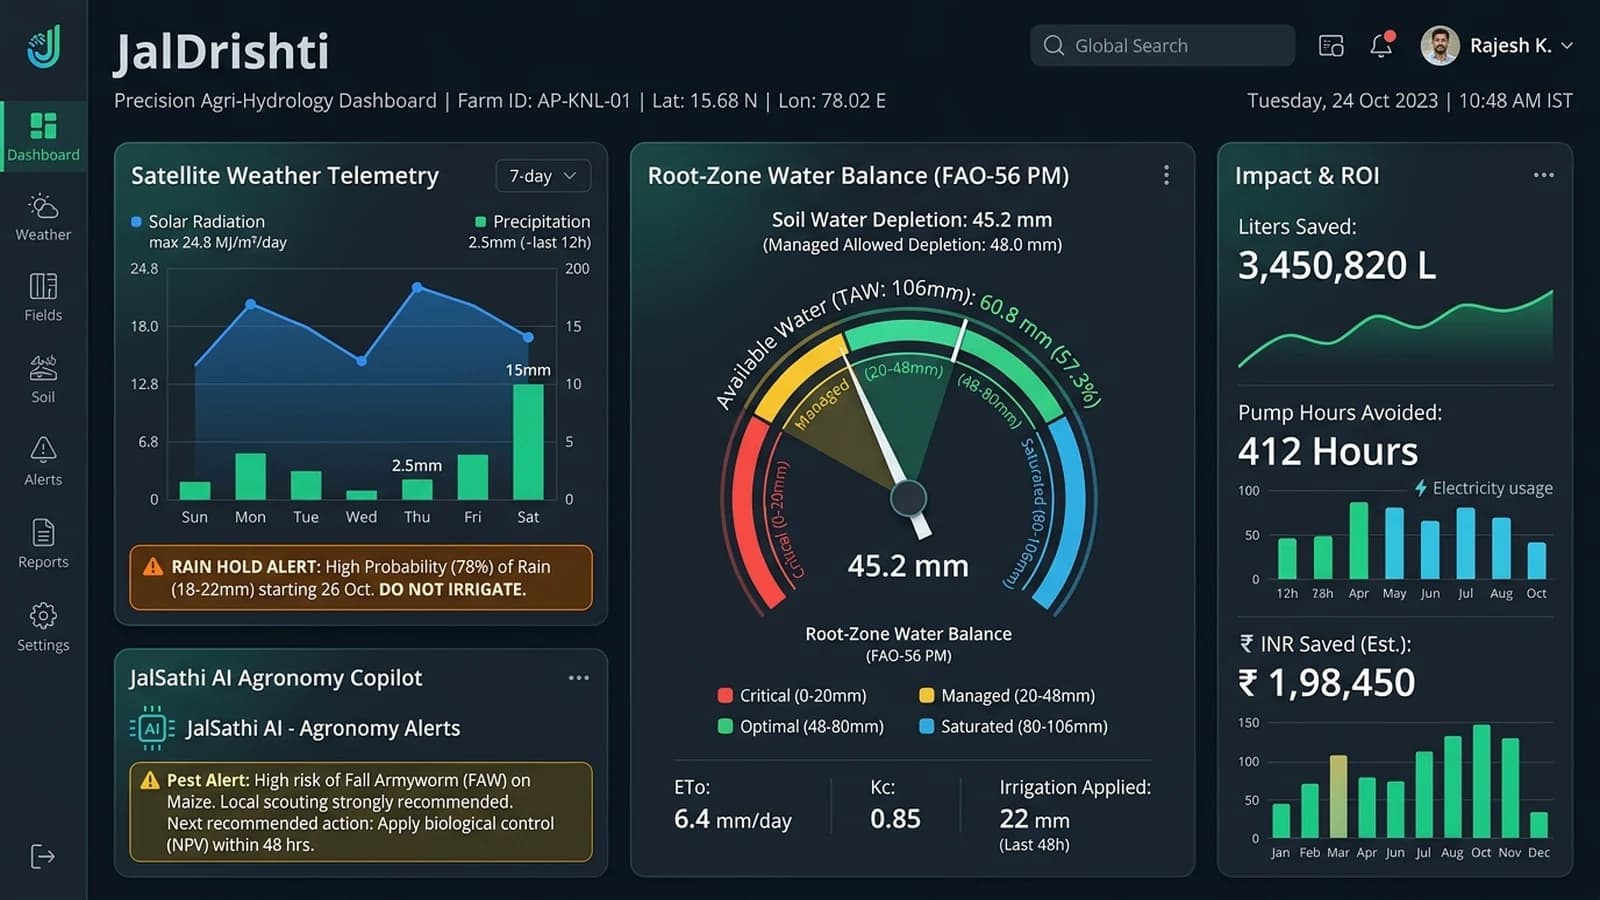The height and width of the screenshot is (900, 1600).
Task: Toggle the Saturated (80-106mm) legend item
Action: coord(1013,726)
